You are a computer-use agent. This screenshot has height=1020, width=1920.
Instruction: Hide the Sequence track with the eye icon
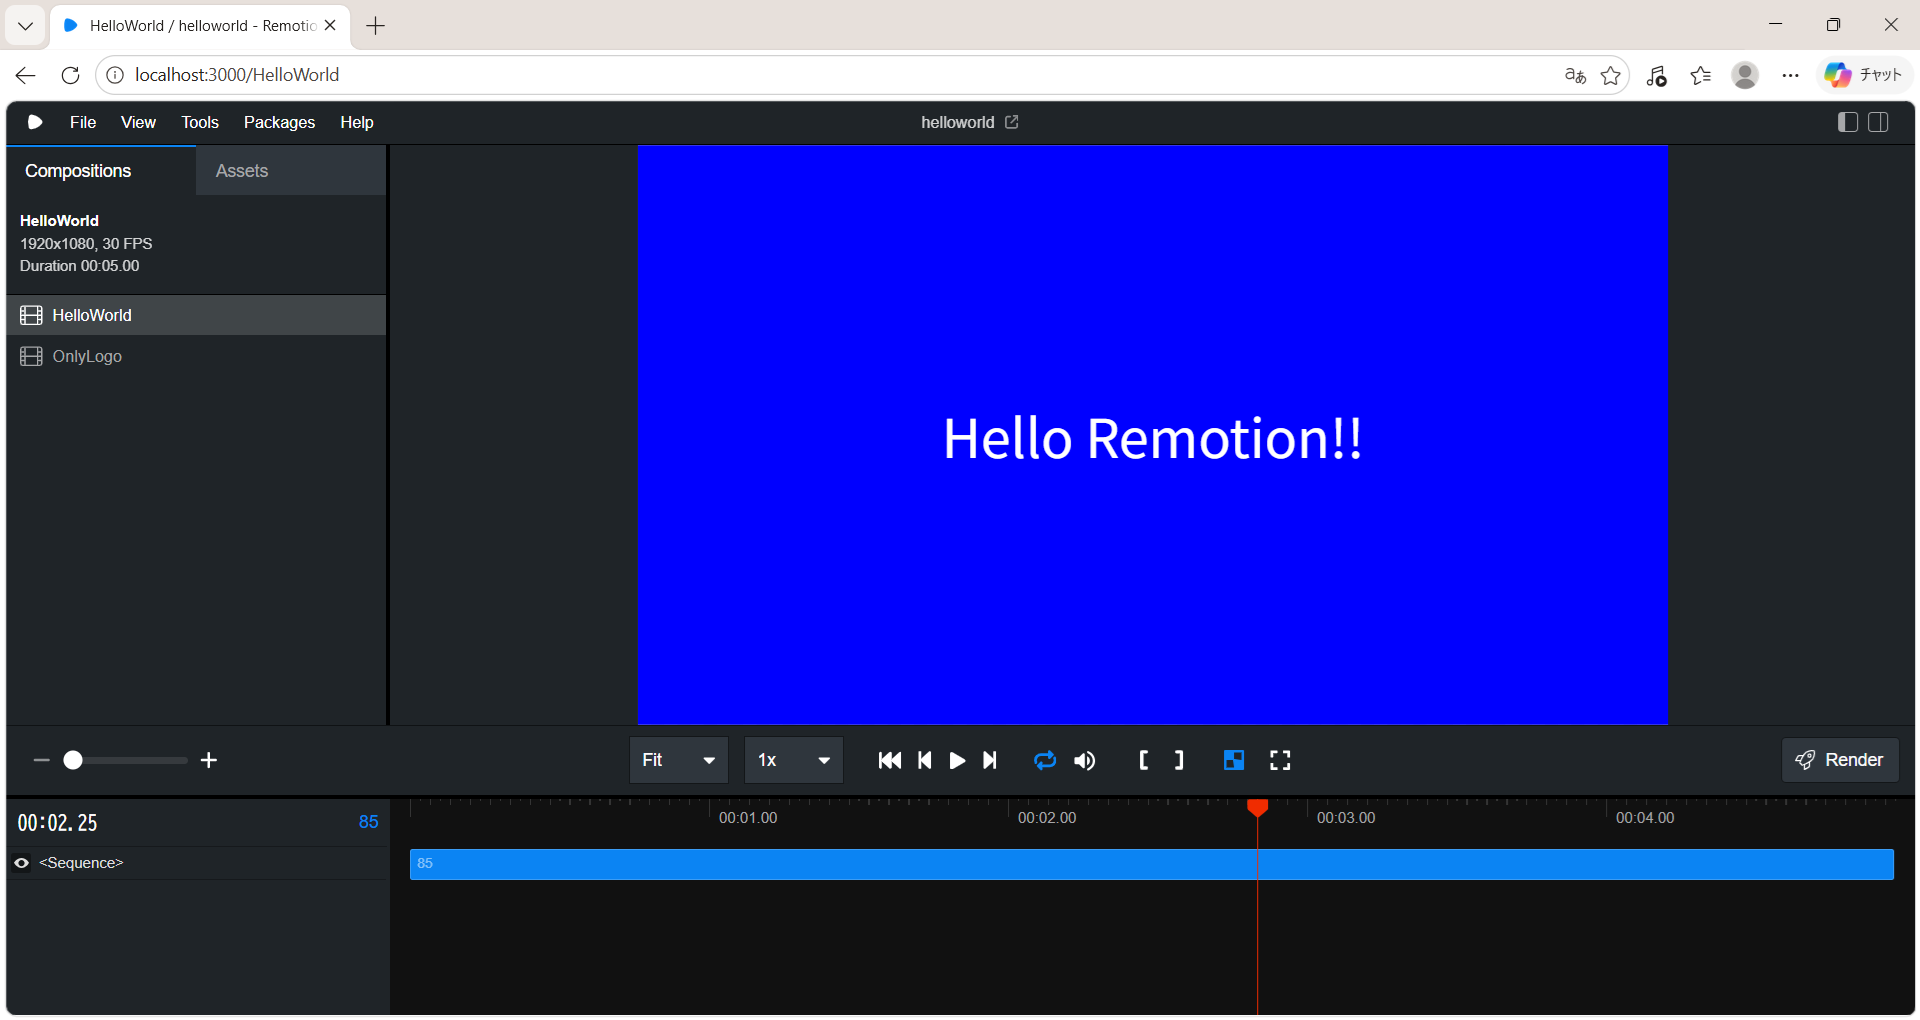[22, 863]
